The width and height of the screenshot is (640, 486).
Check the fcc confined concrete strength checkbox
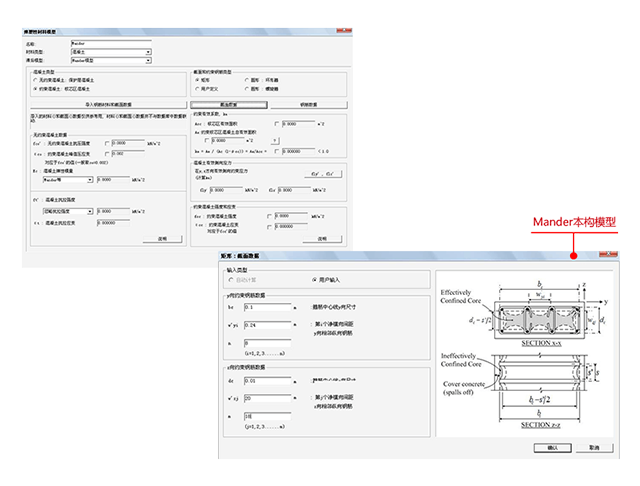(269, 216)
